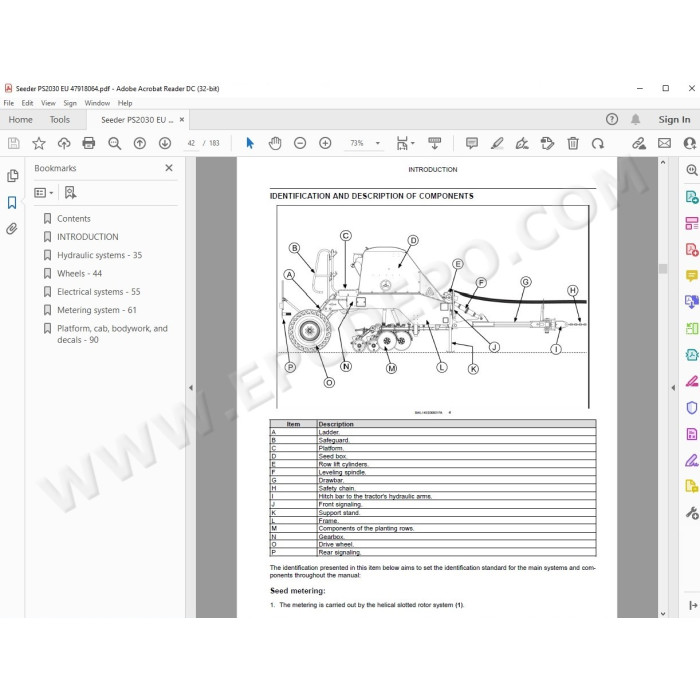Close the Bookmarks panel
Screen dimensions: 700x700
coord(169,168)
